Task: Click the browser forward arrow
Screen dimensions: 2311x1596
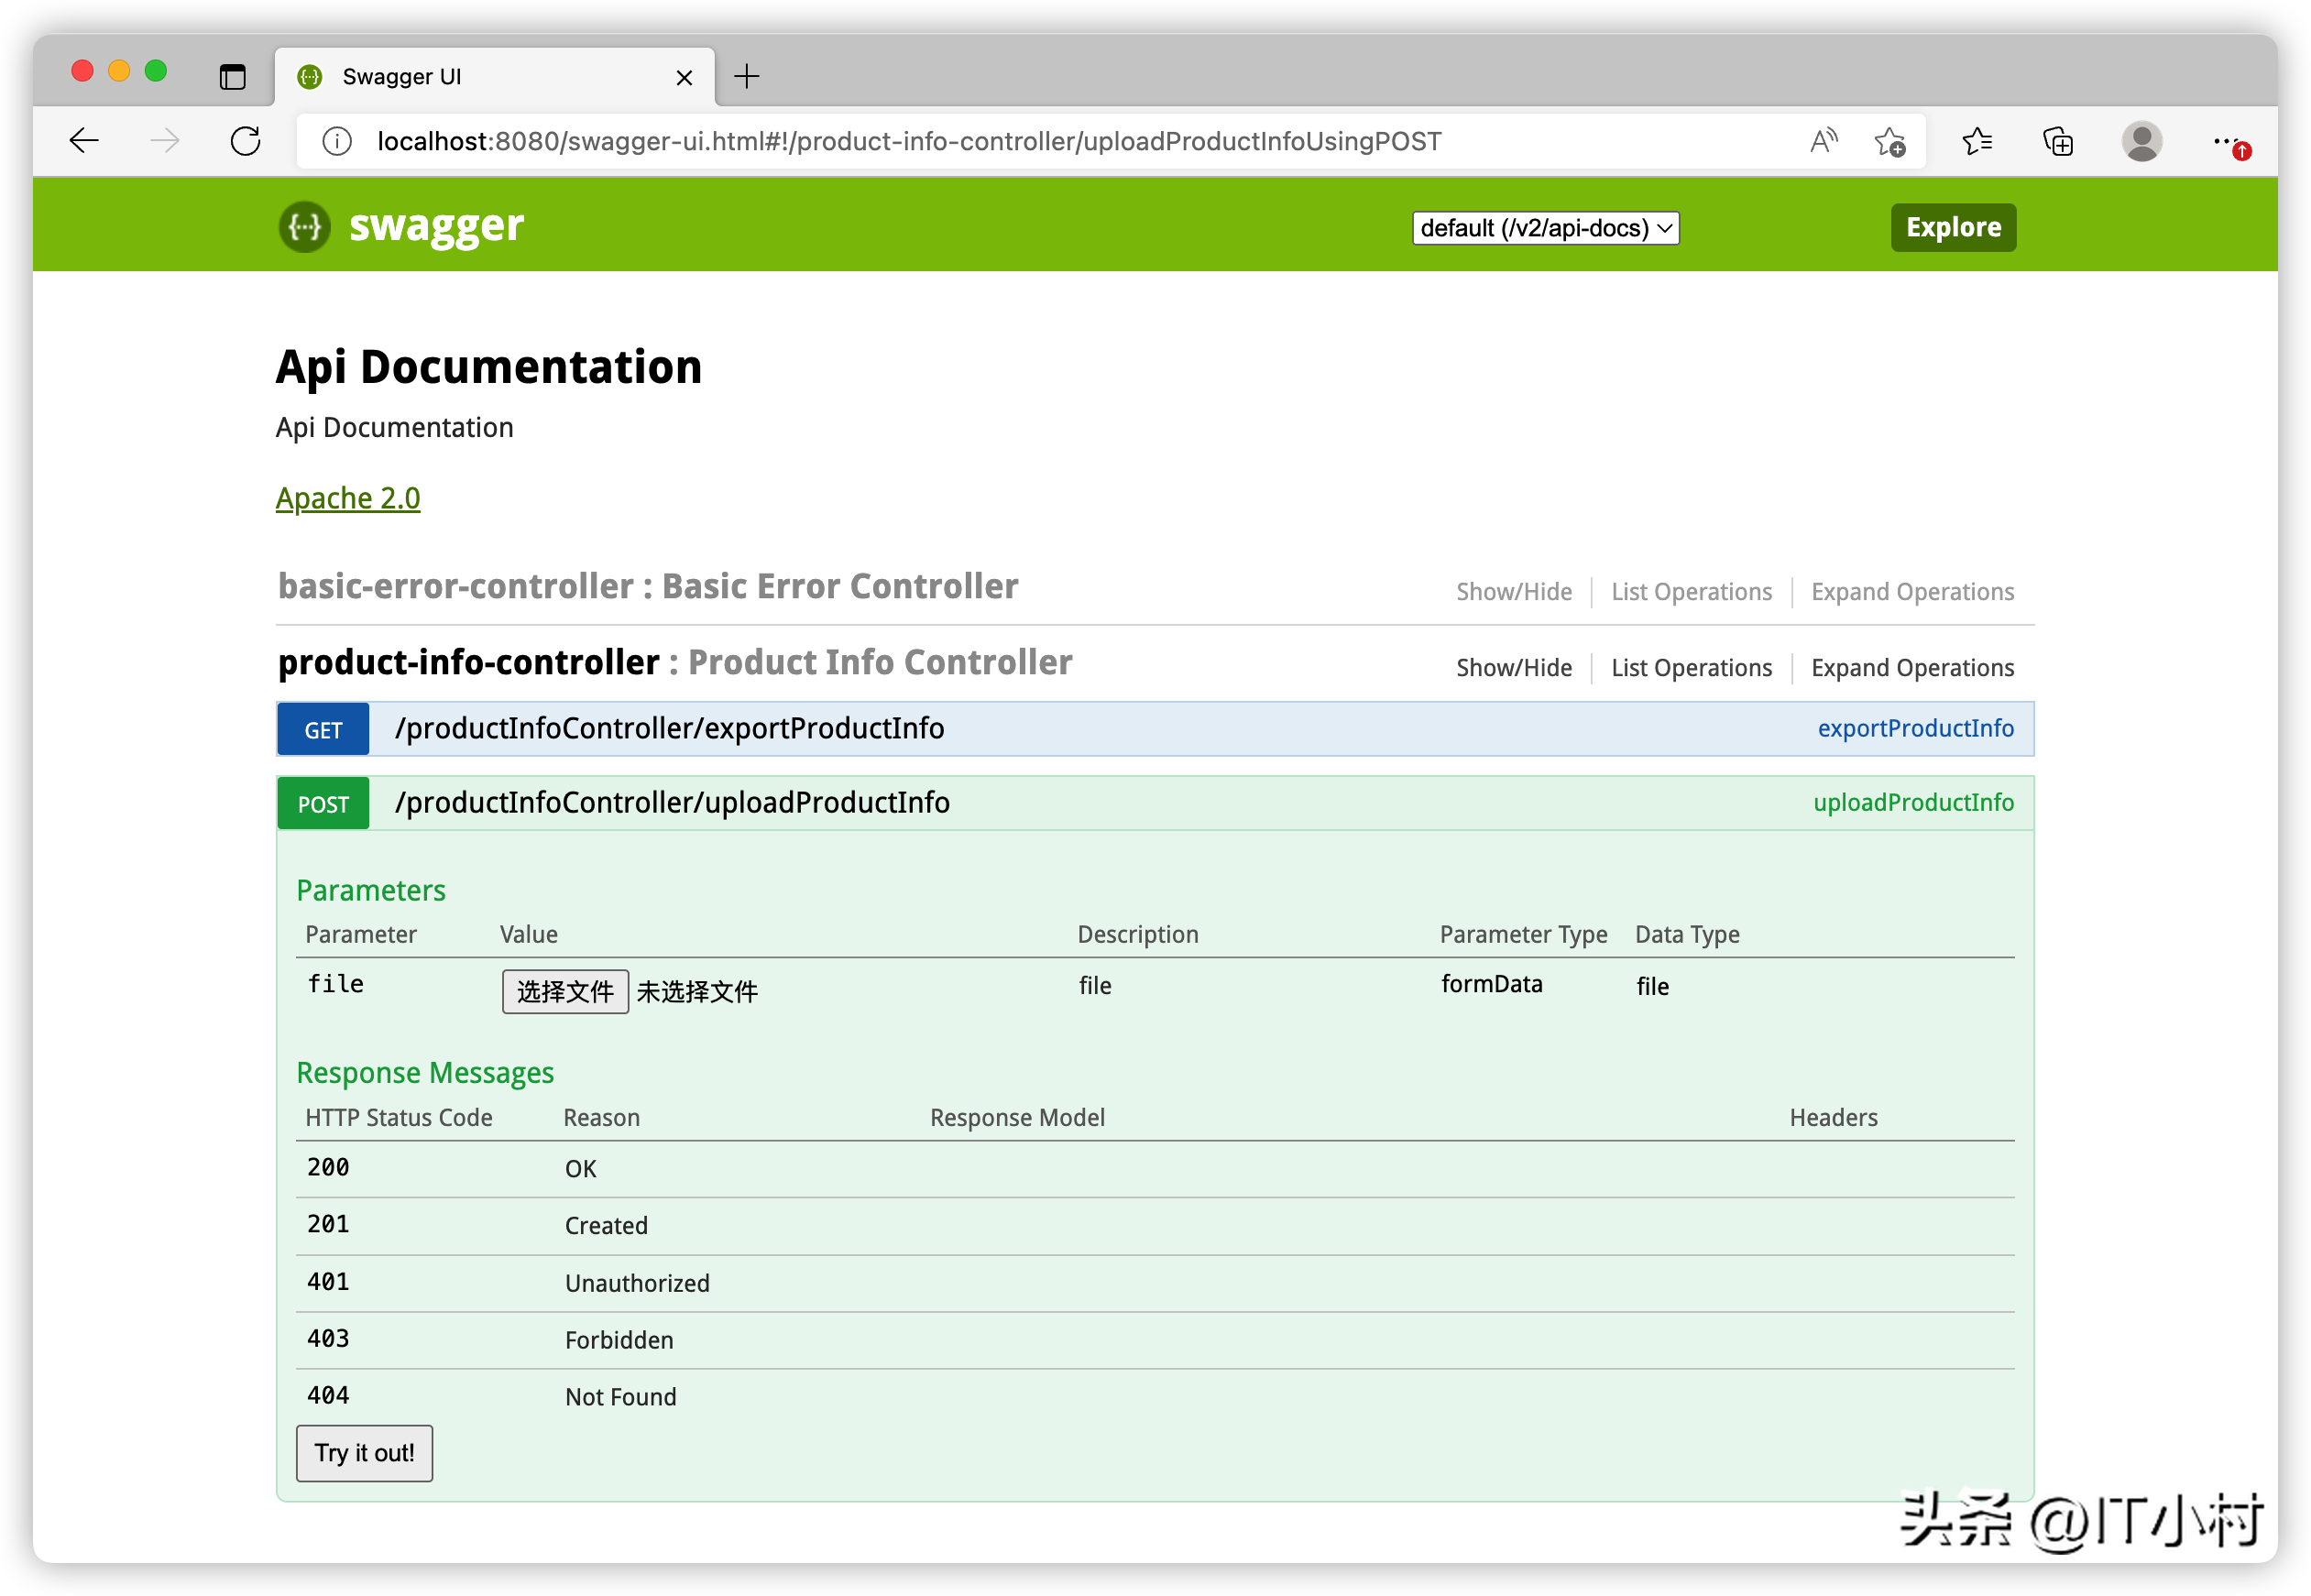Action: point(165,141)
